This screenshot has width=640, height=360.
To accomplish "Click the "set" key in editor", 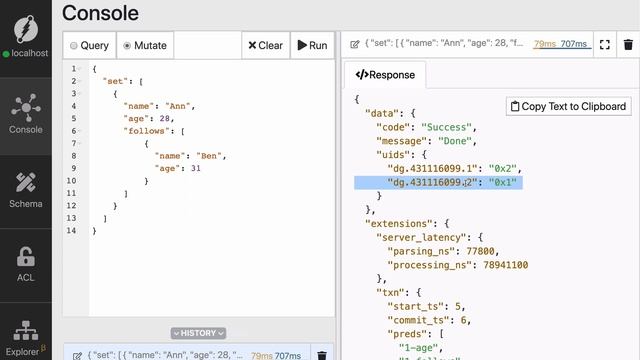I will (115, 81).
